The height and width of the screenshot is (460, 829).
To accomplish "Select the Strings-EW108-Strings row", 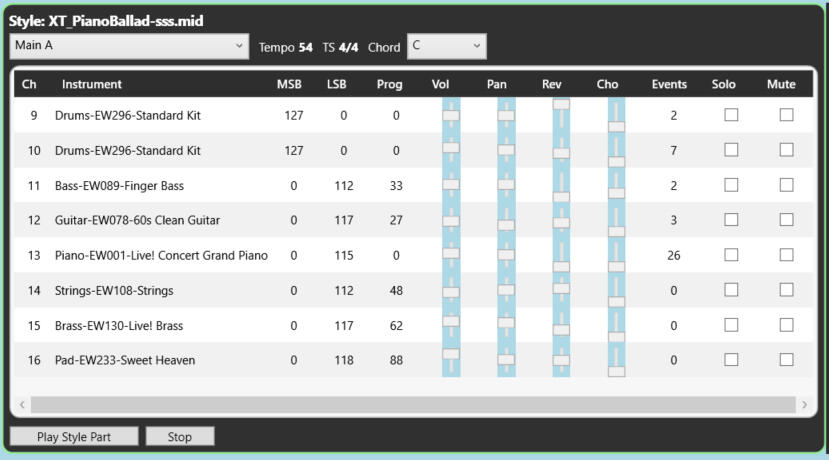I will (114, 291).
